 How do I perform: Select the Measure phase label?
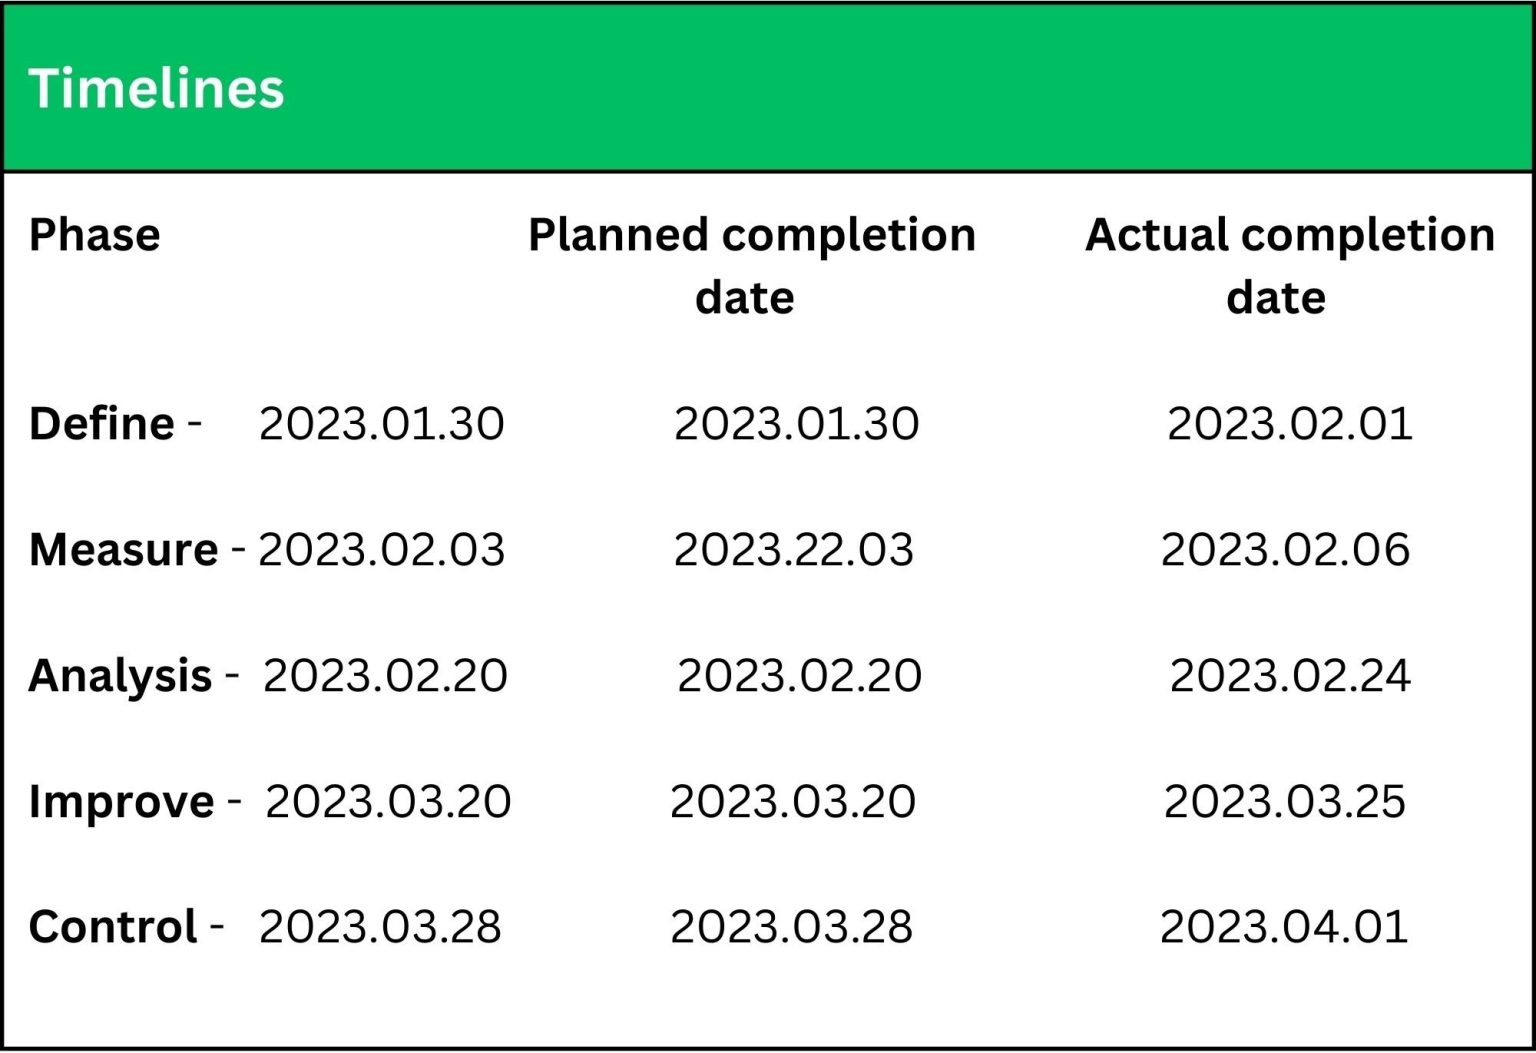click(123, 549)
